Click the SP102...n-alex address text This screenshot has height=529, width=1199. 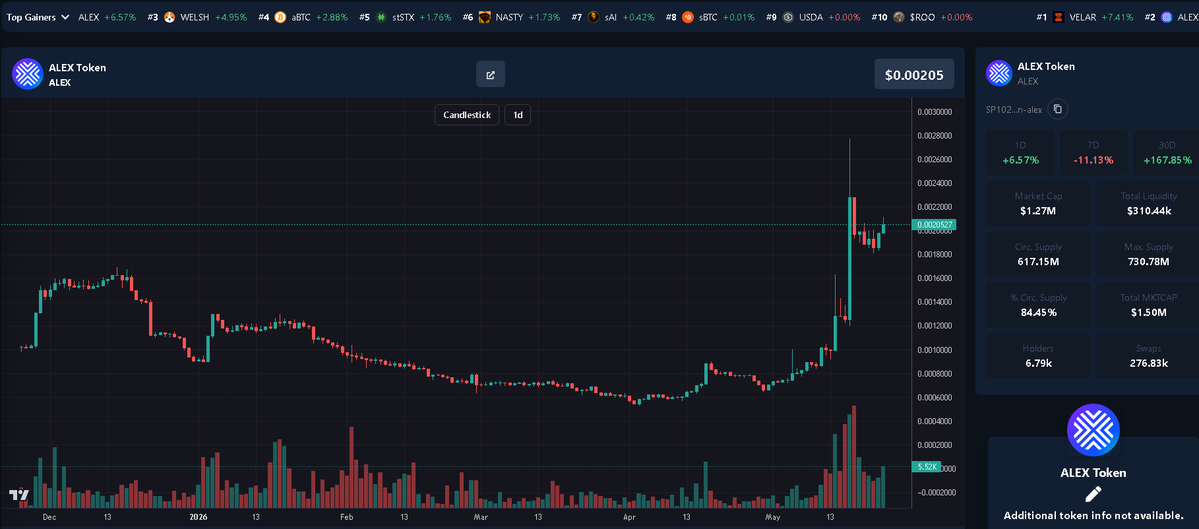1014,109
